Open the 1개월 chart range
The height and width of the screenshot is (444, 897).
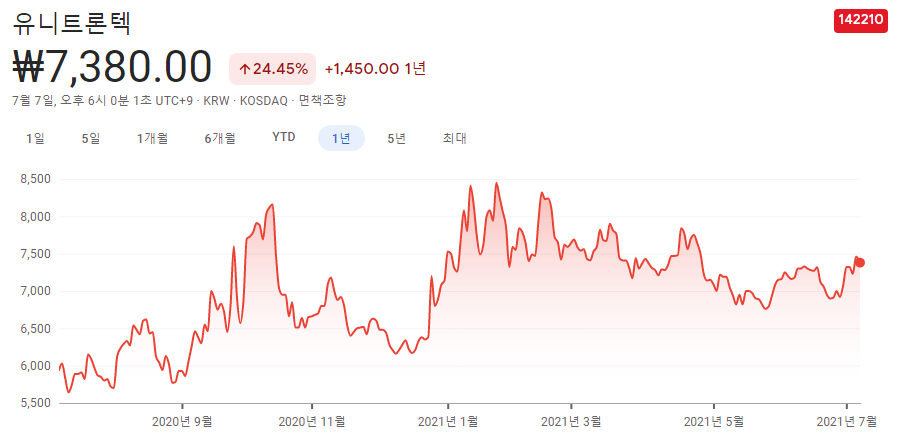[152, 138]
